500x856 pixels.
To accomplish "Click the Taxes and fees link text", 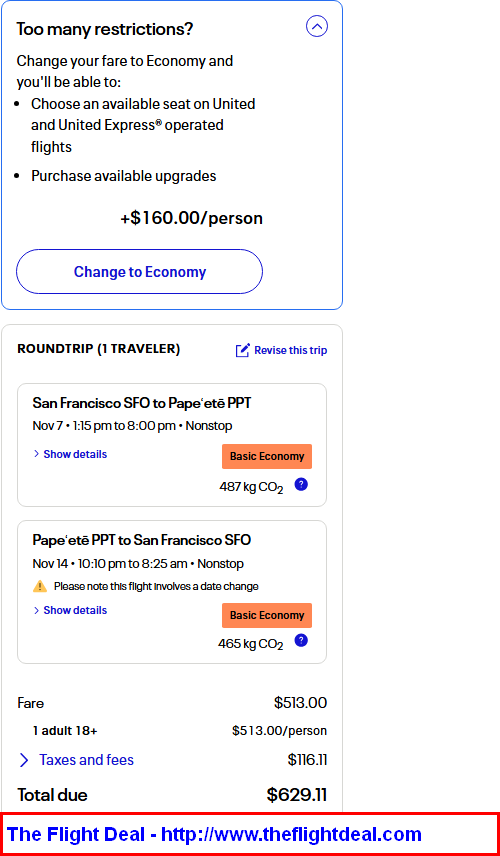I will [86, 760].
